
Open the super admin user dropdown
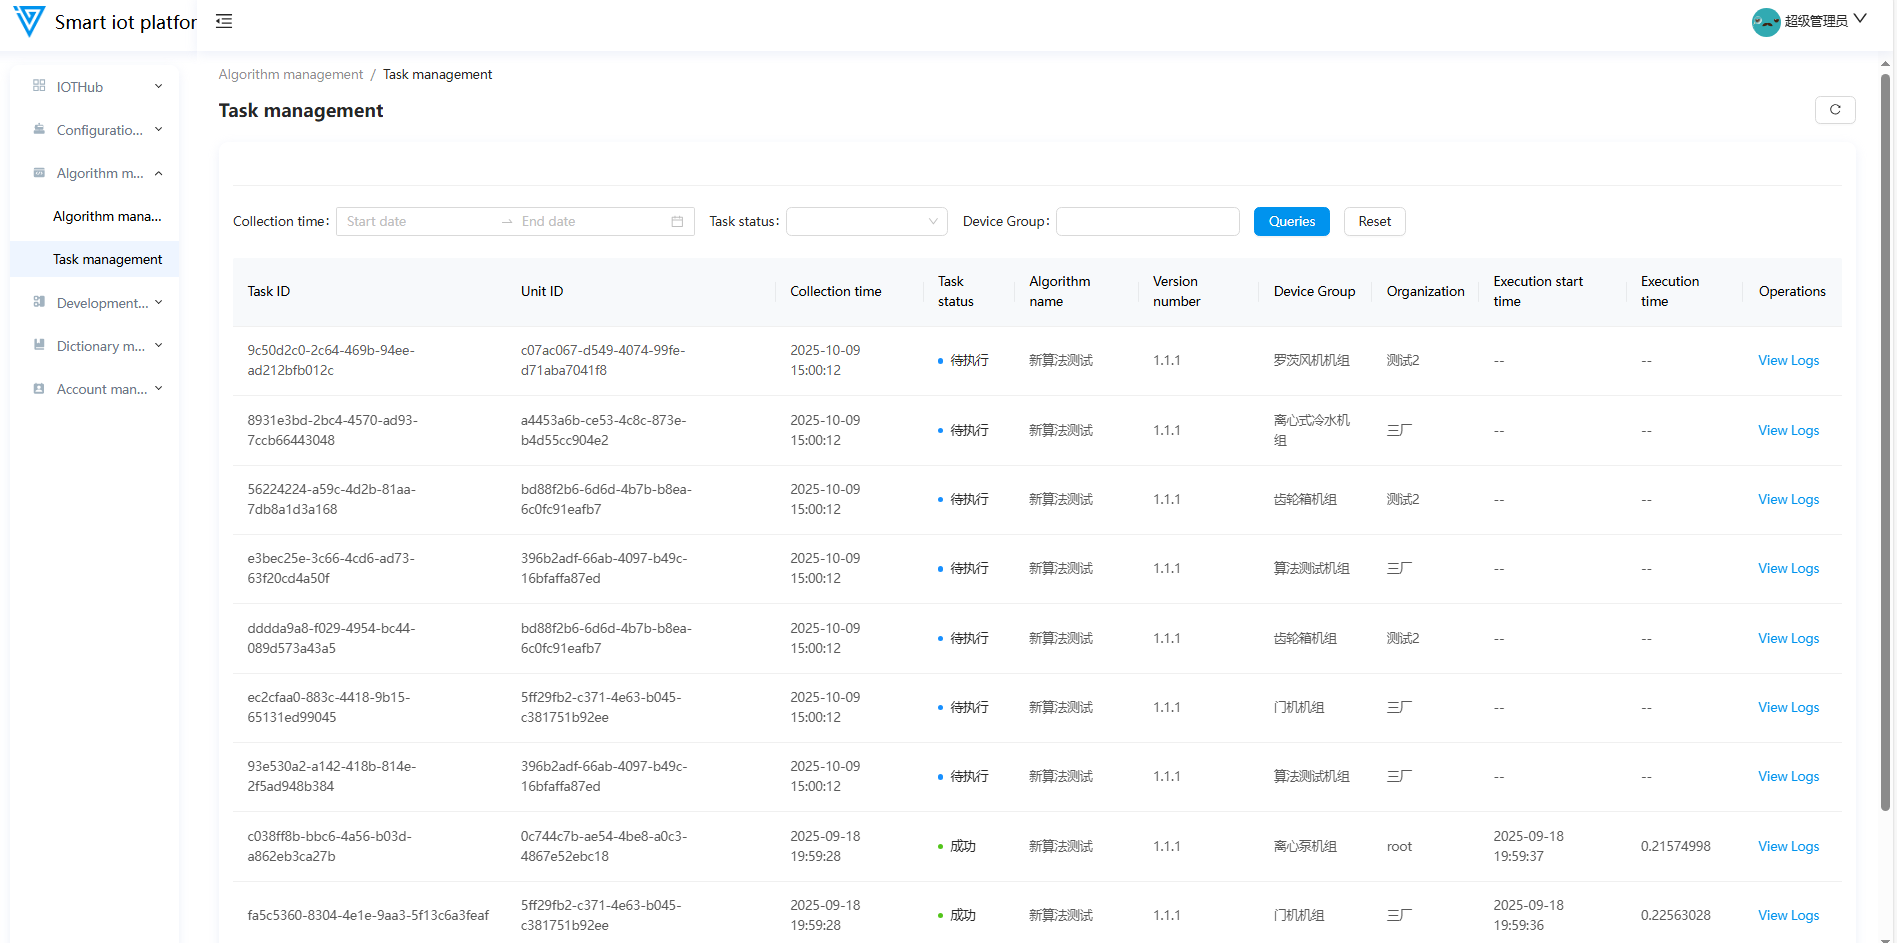click(x=1825, y=21)
